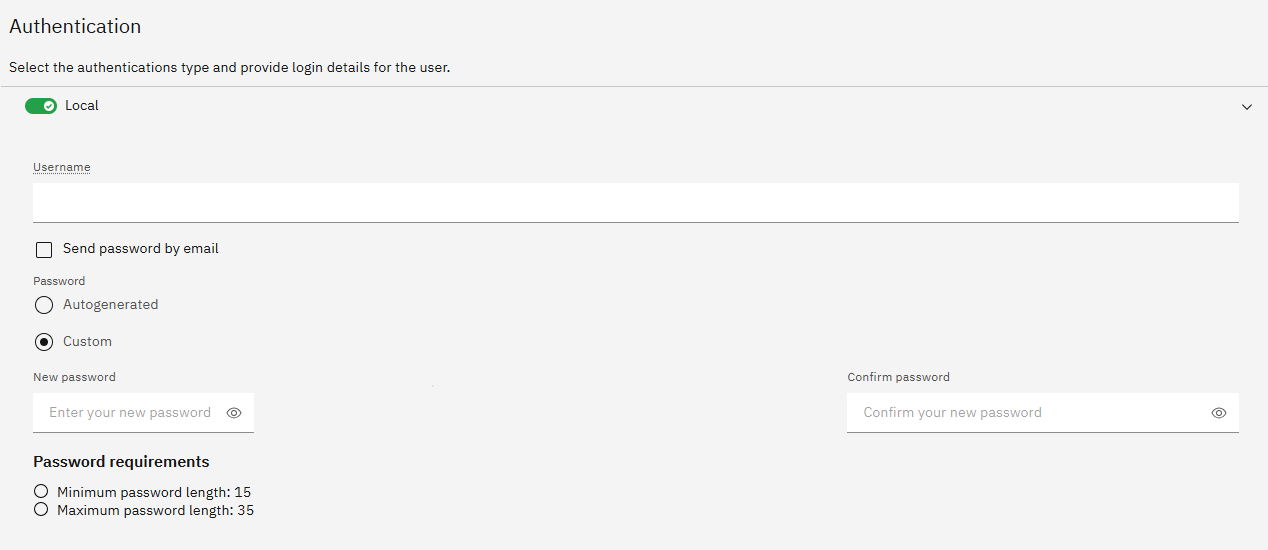The image size is (1268, 550).
Task: Click the Username input field
Action: (x=635, y=202)
